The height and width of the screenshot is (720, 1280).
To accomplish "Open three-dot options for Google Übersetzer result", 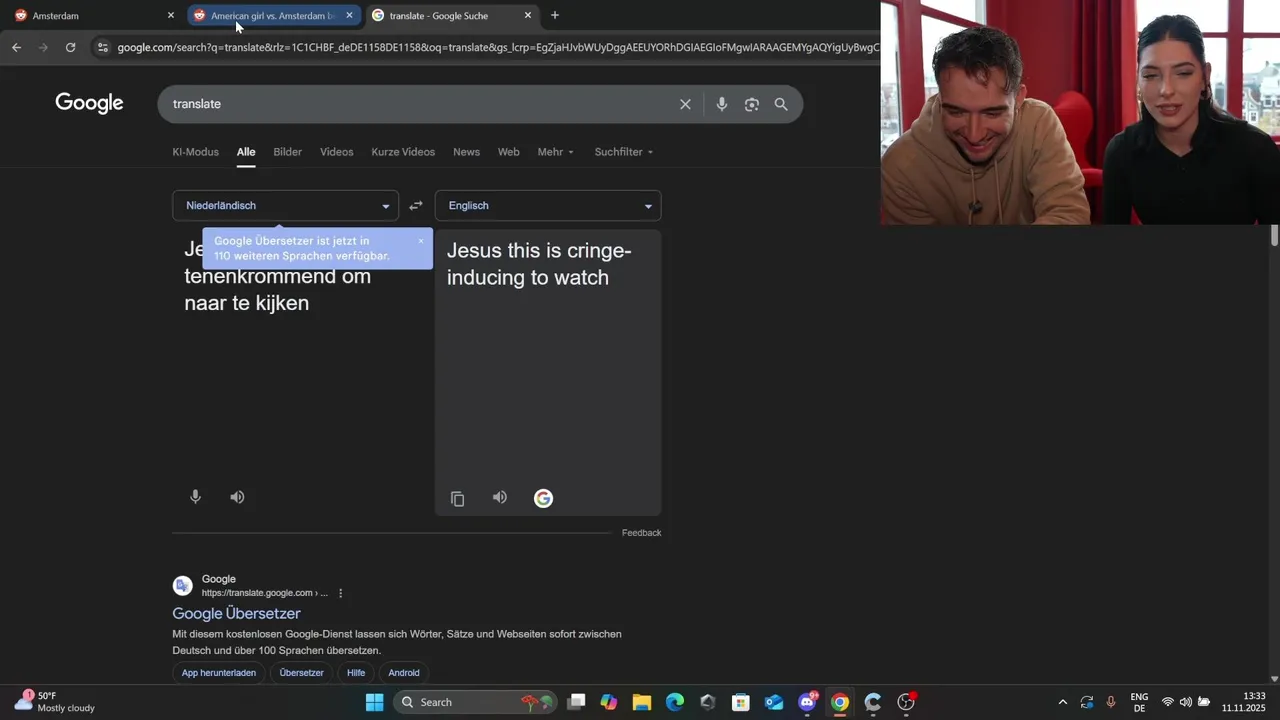I will tap(340, 593).
